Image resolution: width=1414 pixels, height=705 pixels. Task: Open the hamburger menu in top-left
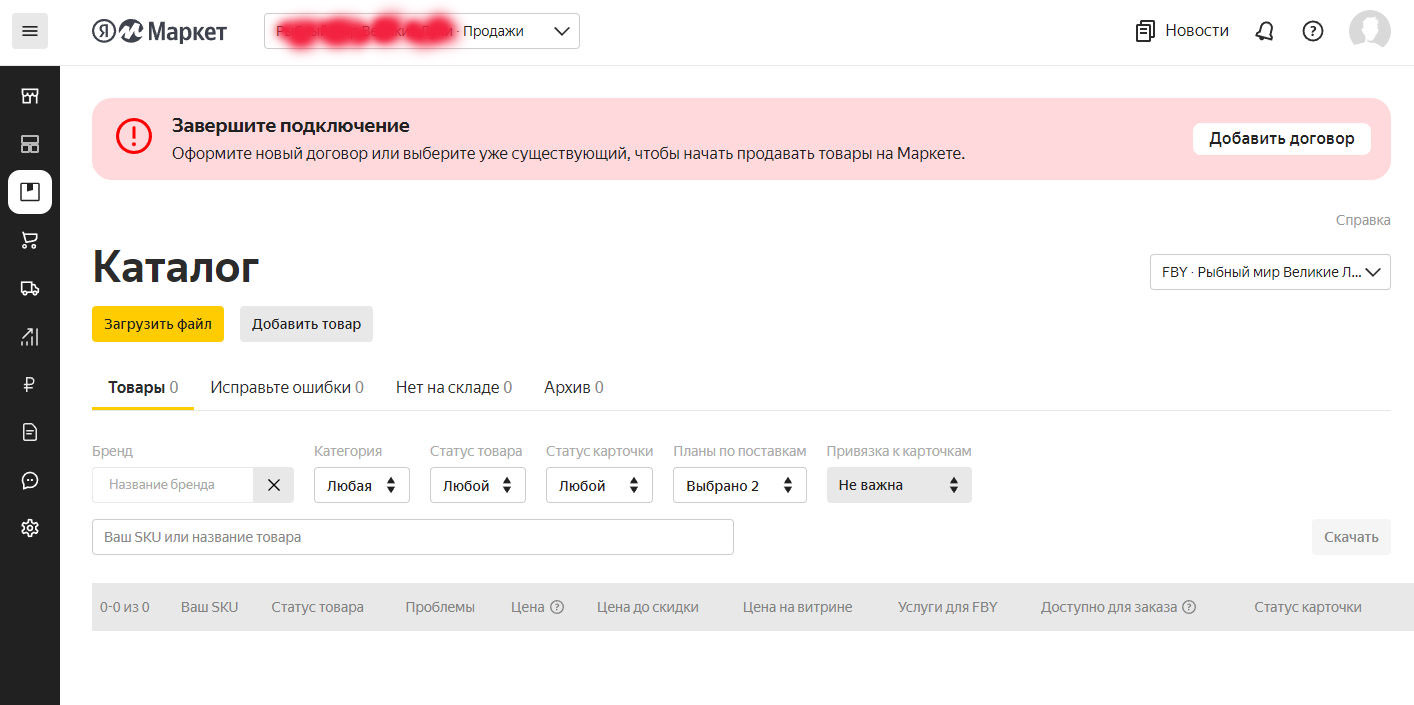(30, 31)
